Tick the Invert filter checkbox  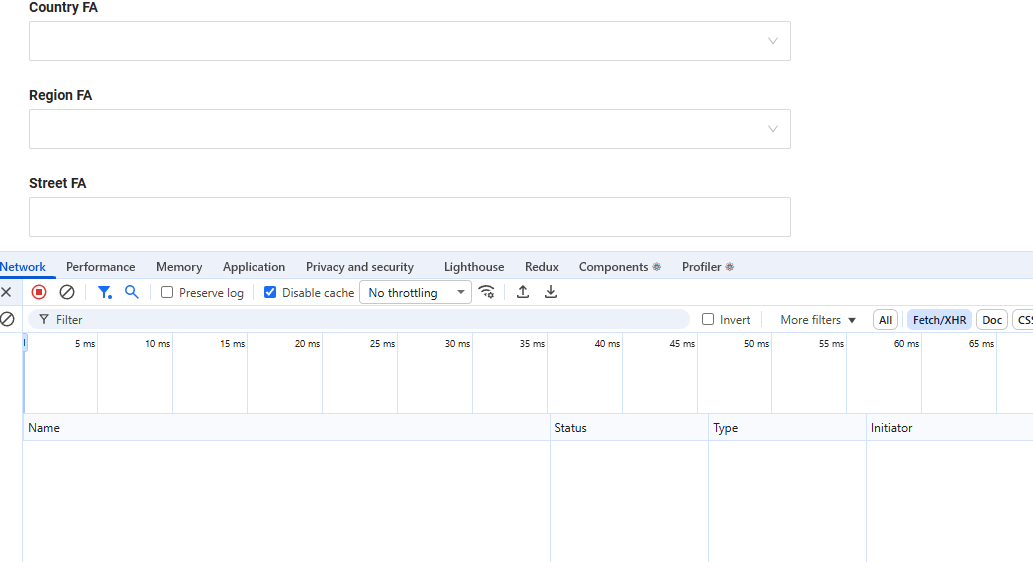point(709,320)
